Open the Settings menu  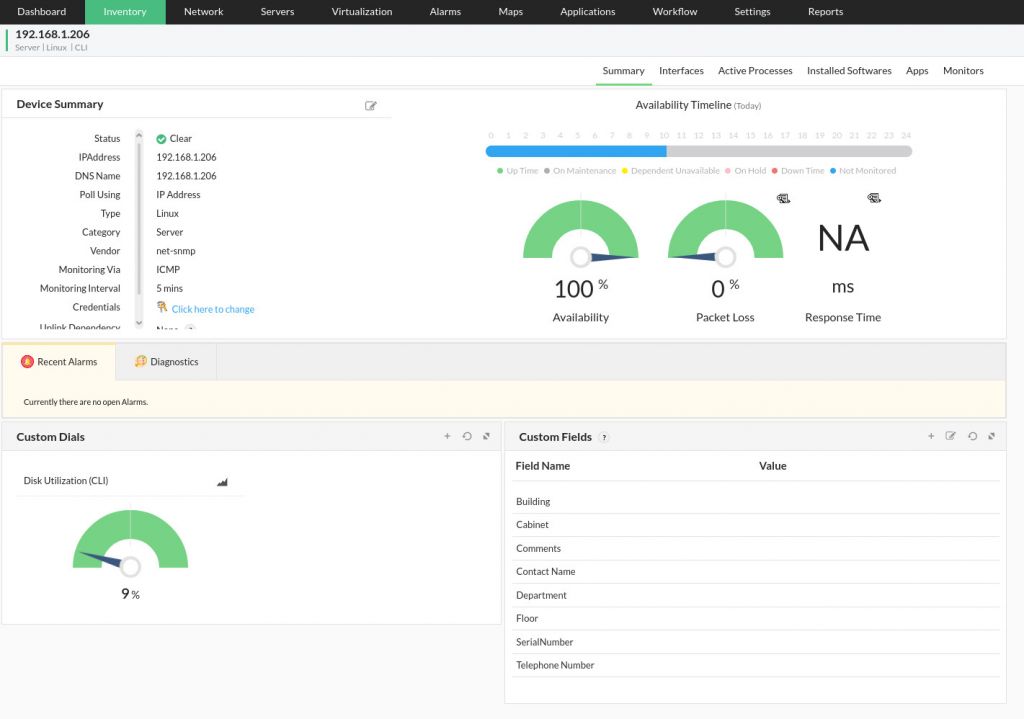752,12
